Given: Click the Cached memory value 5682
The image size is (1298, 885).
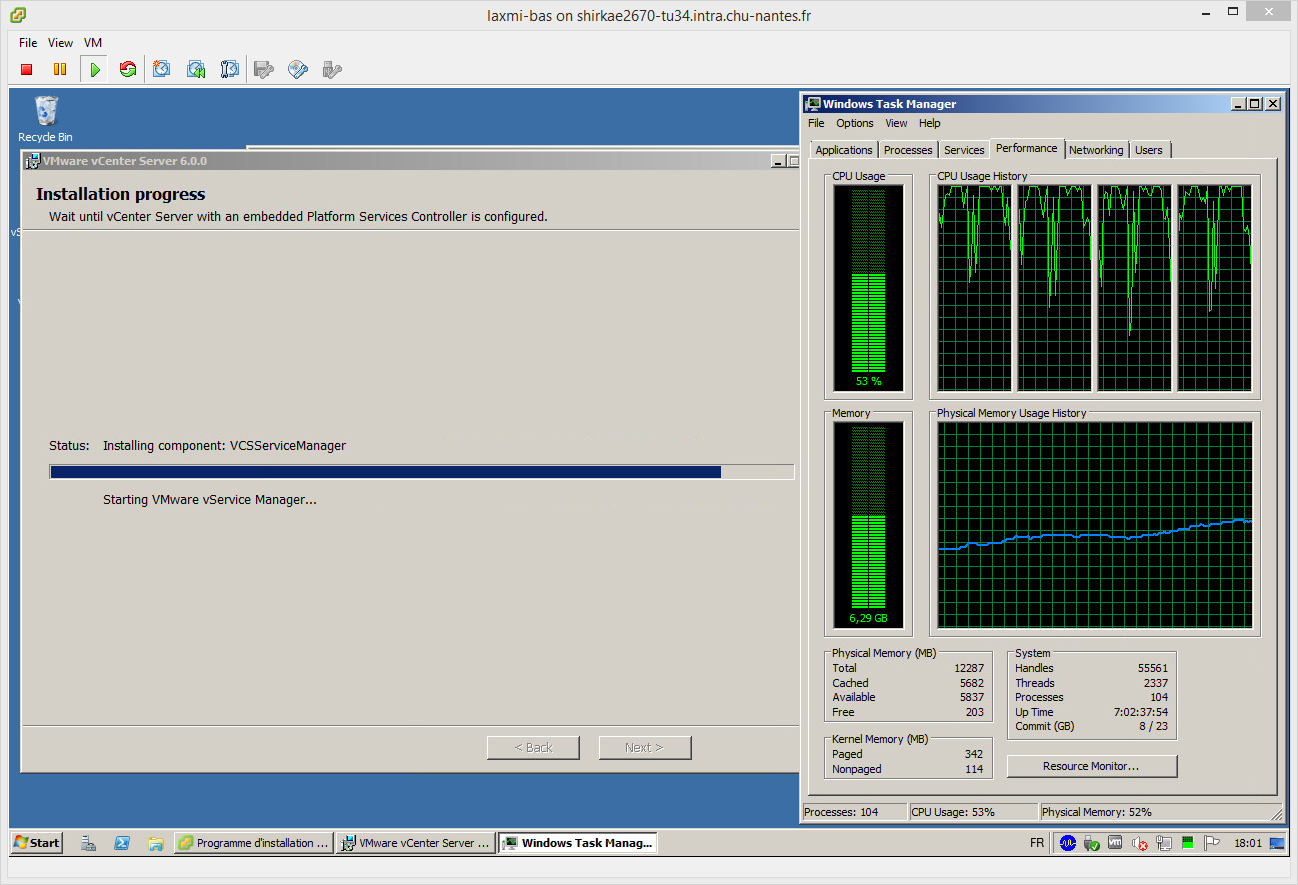Looking at the screenshot, I should tap(972, 683).
